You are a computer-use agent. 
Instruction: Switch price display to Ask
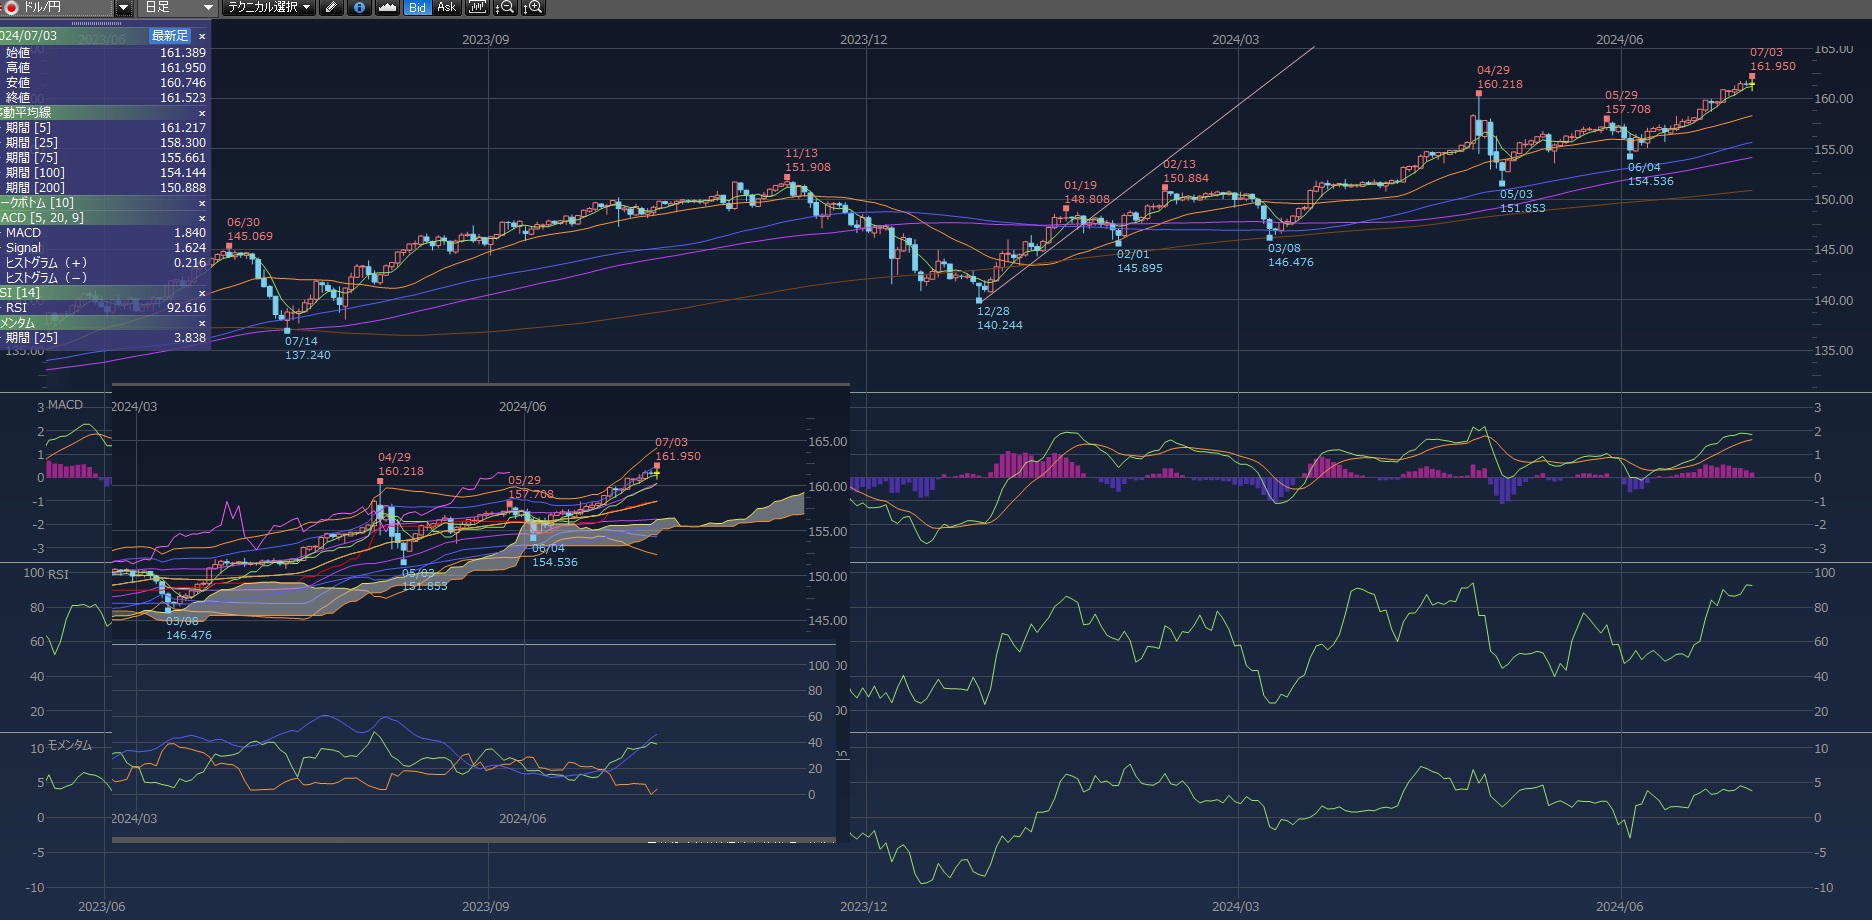coord(446,8)
